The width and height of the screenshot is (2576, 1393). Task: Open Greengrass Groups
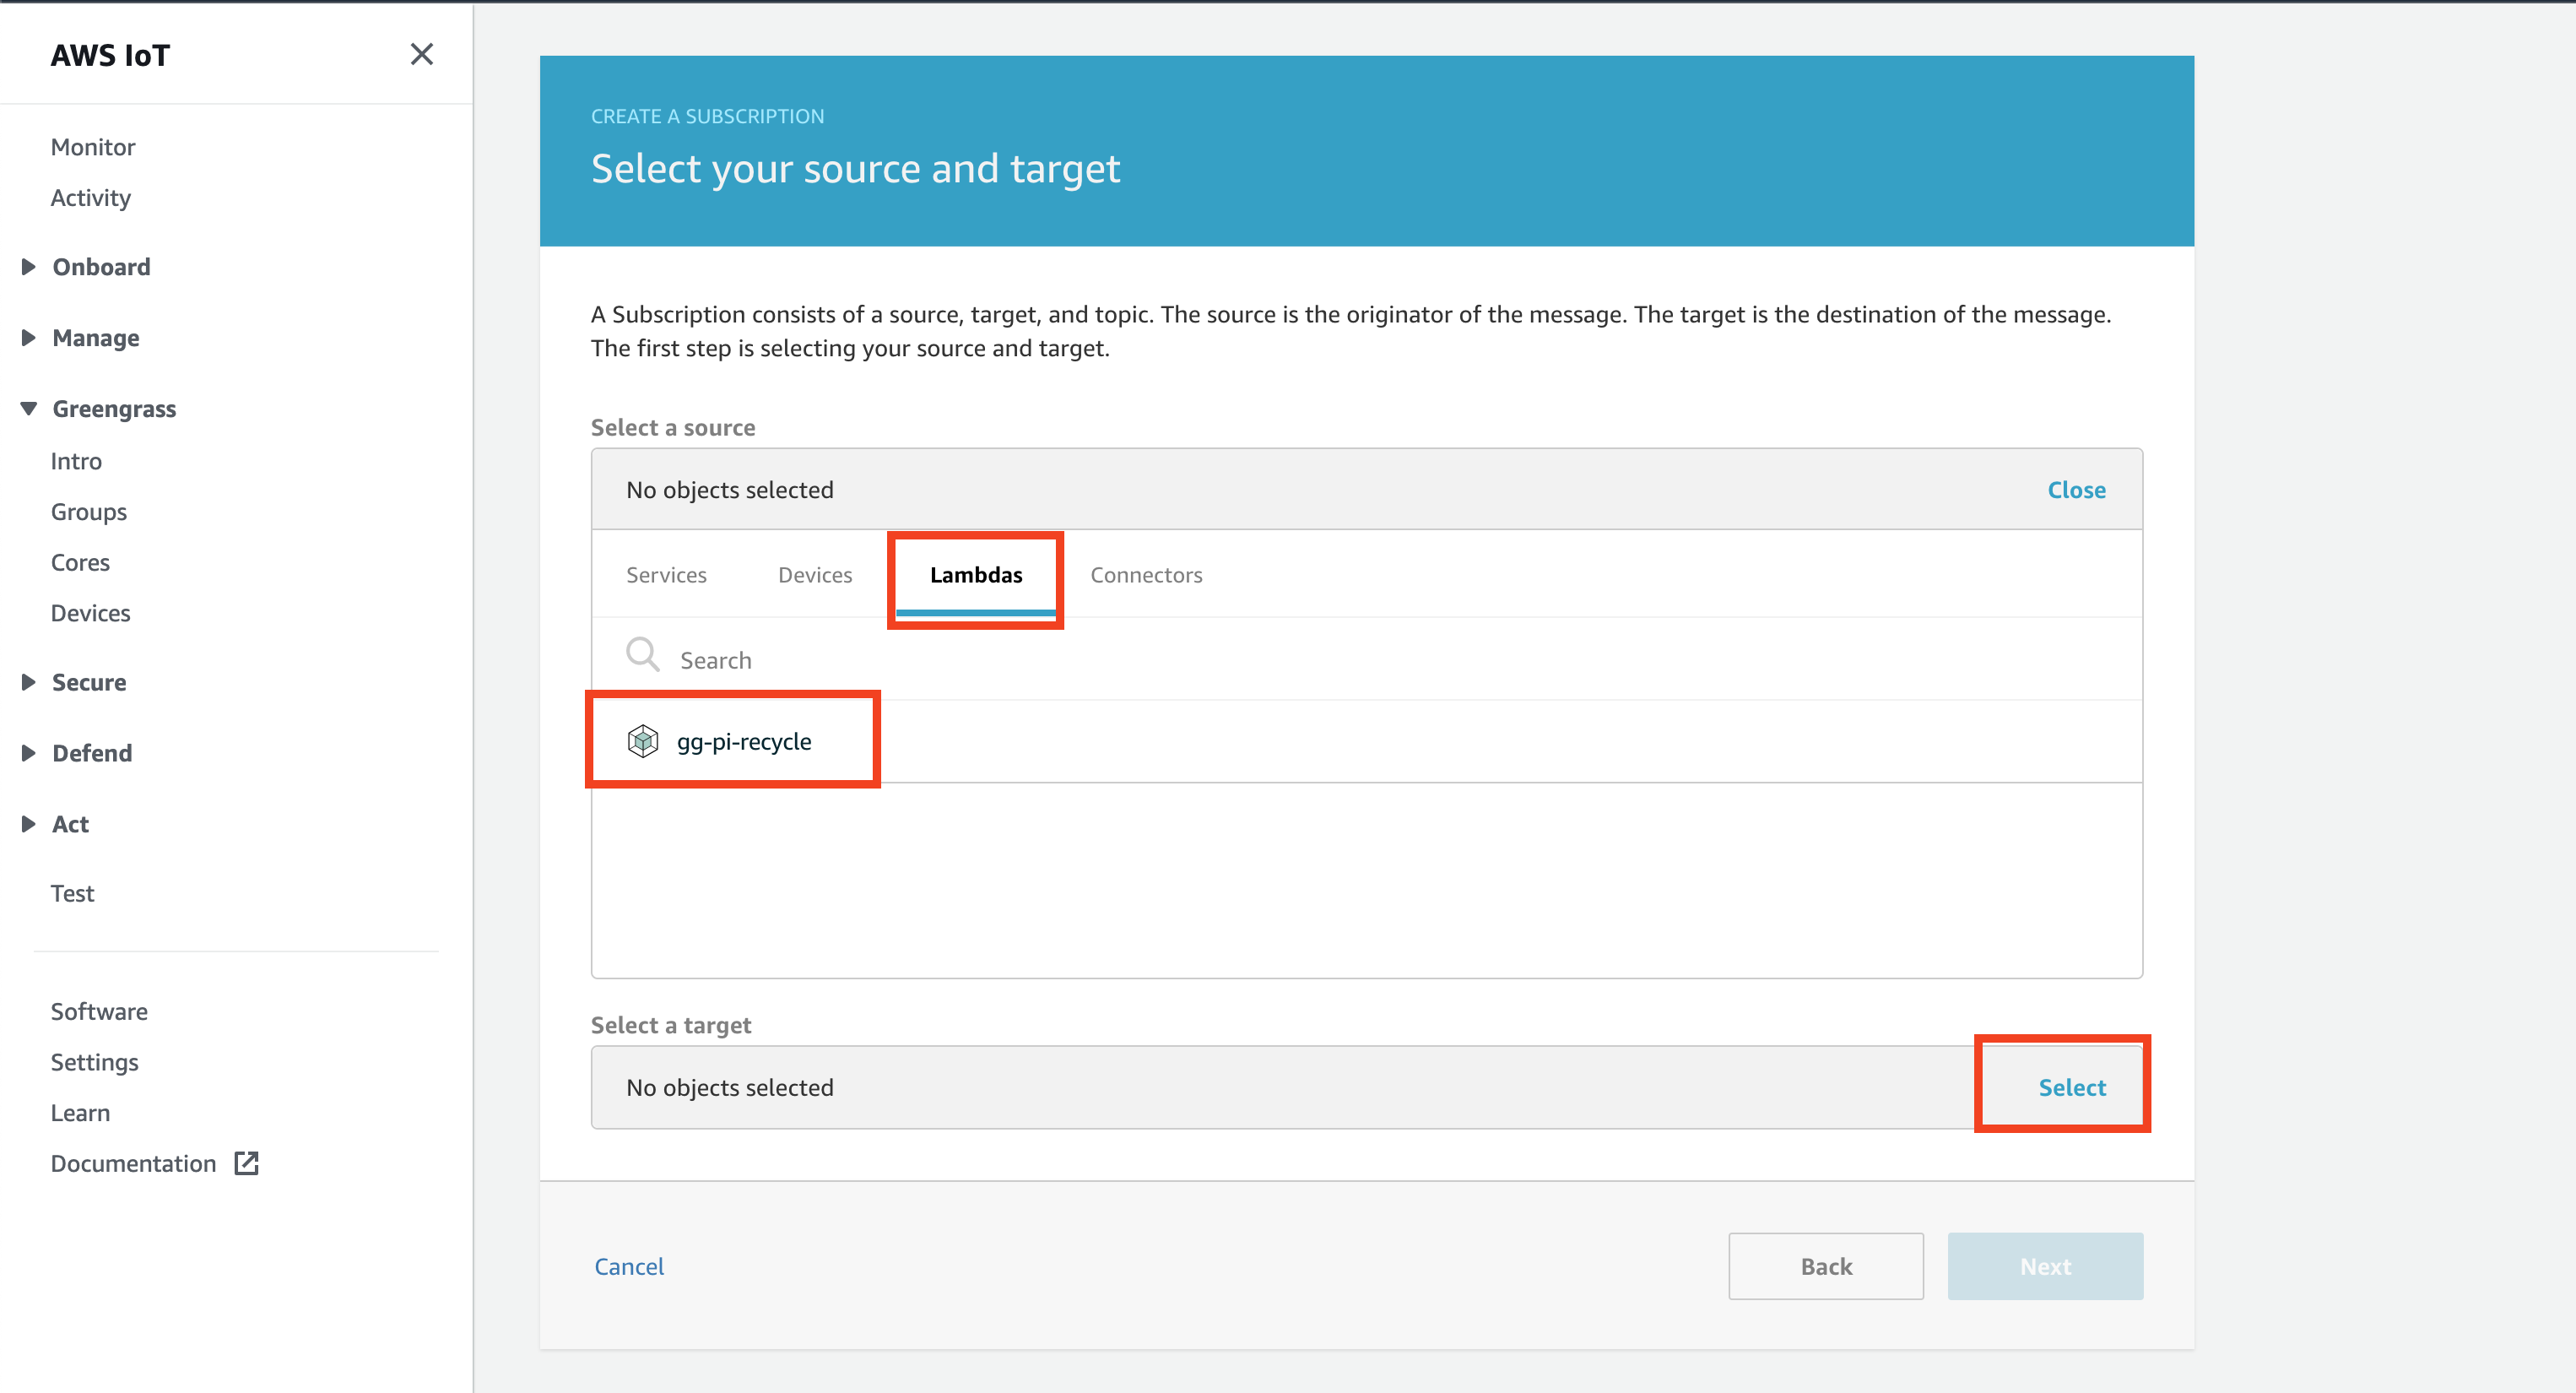click(89, 512)
